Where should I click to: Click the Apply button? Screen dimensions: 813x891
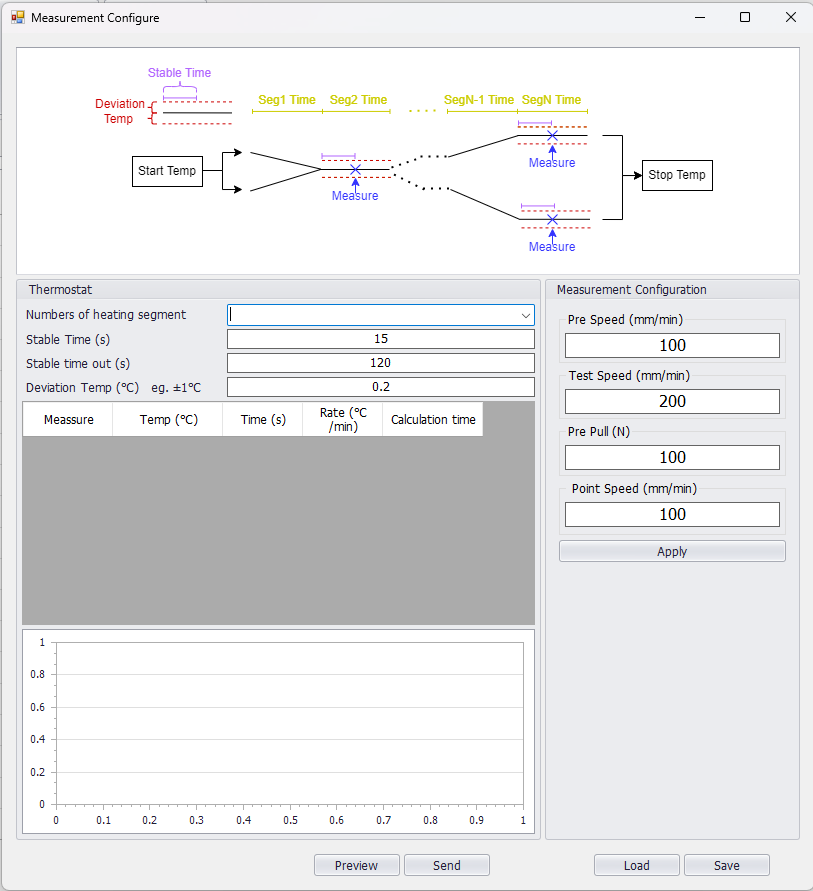click(x=672, y=551)
